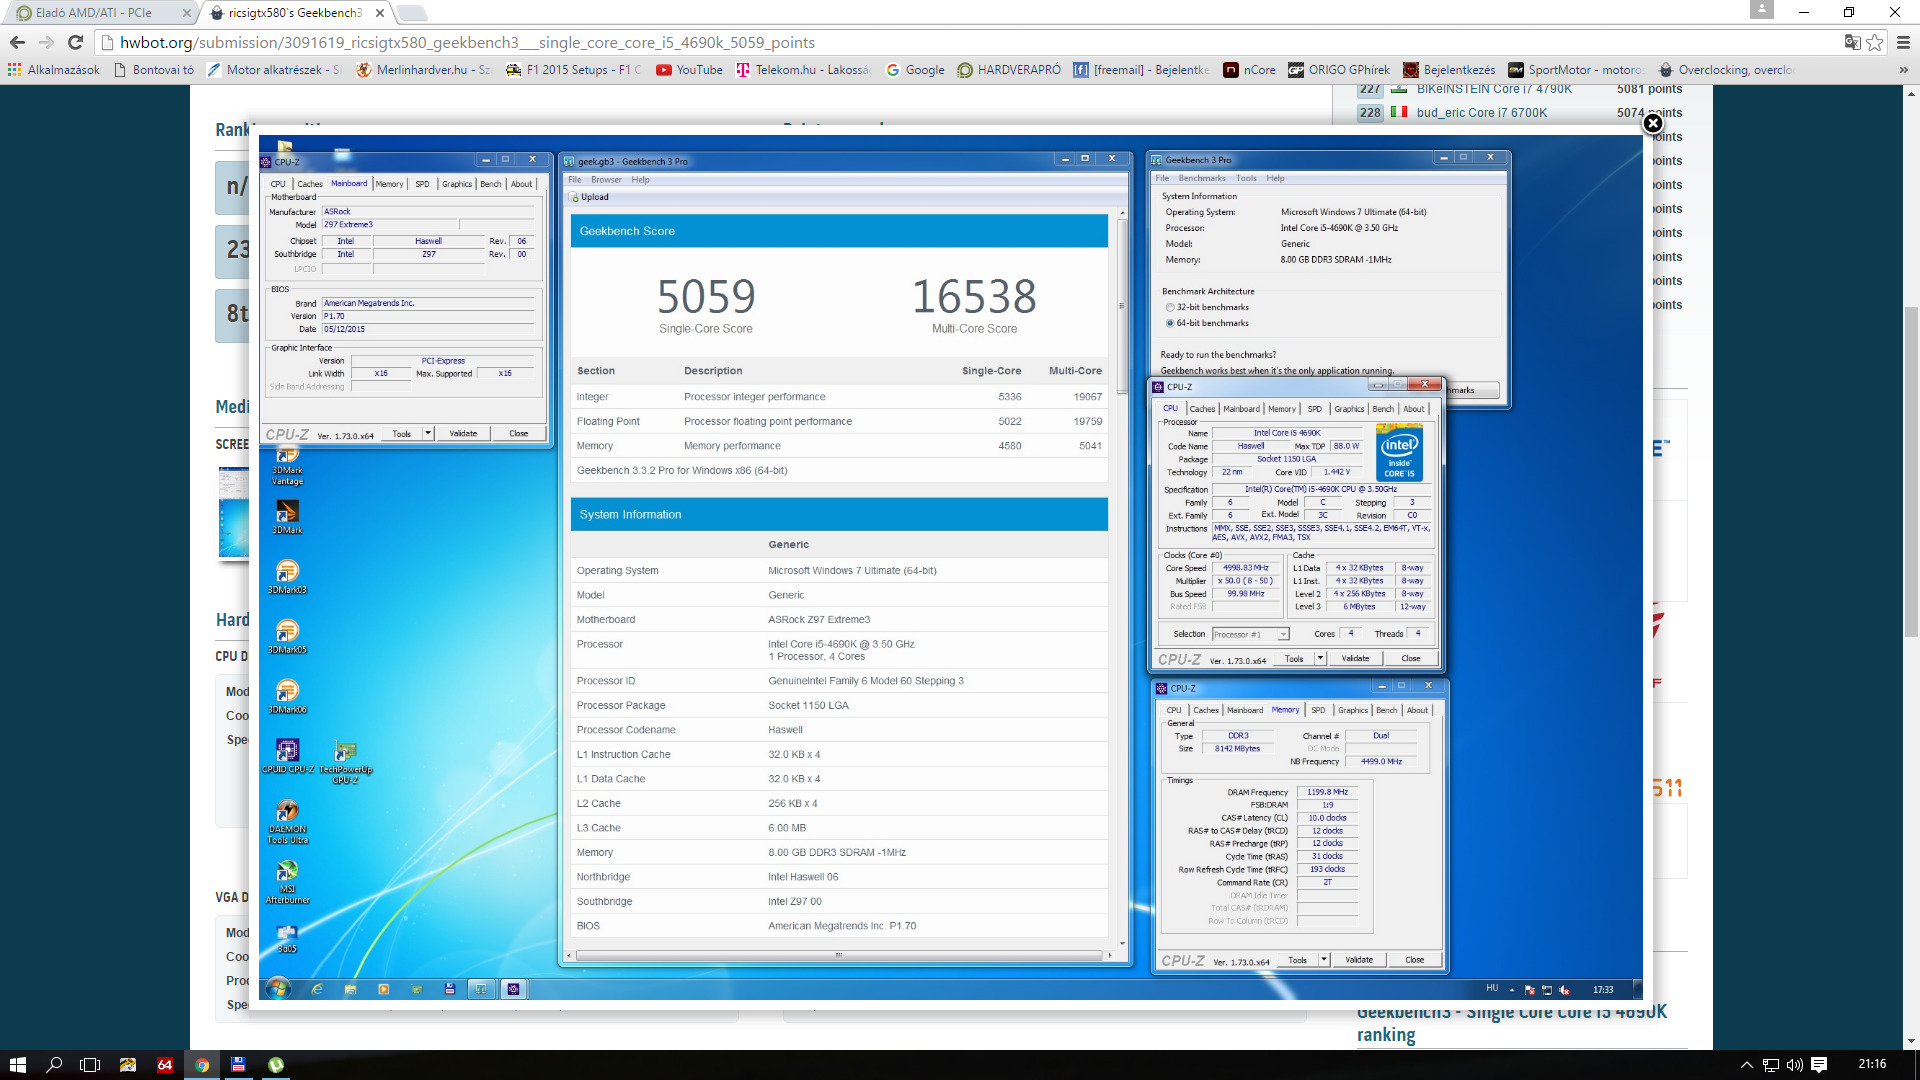Open the SportMotor bookmark
The width and height of the screenshot is (1920, 1080).
click(1576, 70)
